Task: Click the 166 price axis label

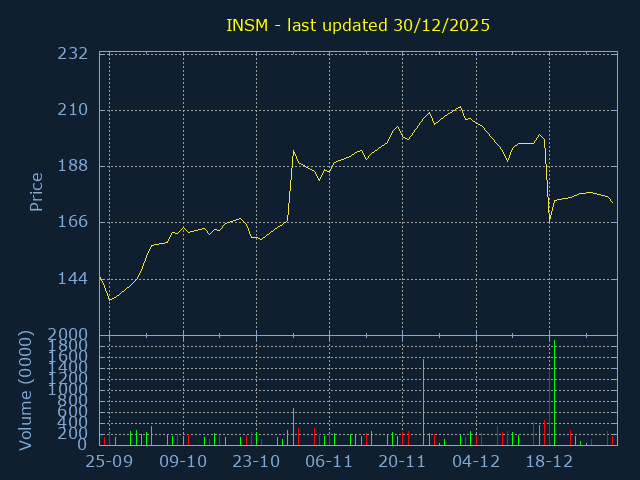Action: click(73, 222)
